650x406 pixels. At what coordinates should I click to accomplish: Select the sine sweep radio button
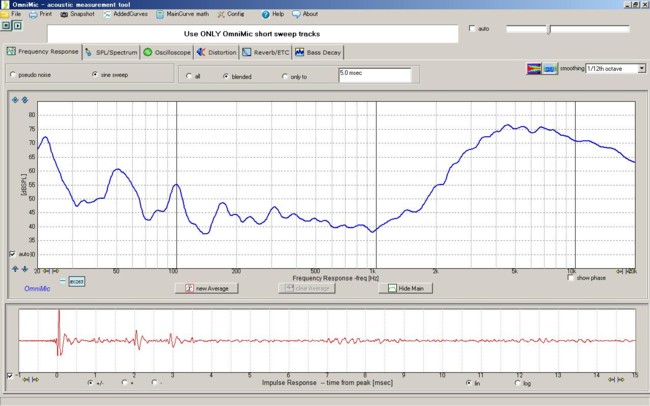(95, 75)
